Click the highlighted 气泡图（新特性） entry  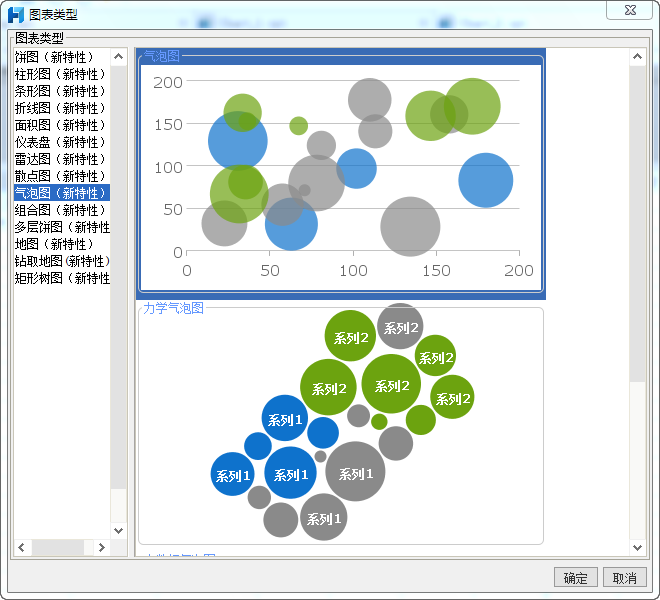[x=62, y=193]
